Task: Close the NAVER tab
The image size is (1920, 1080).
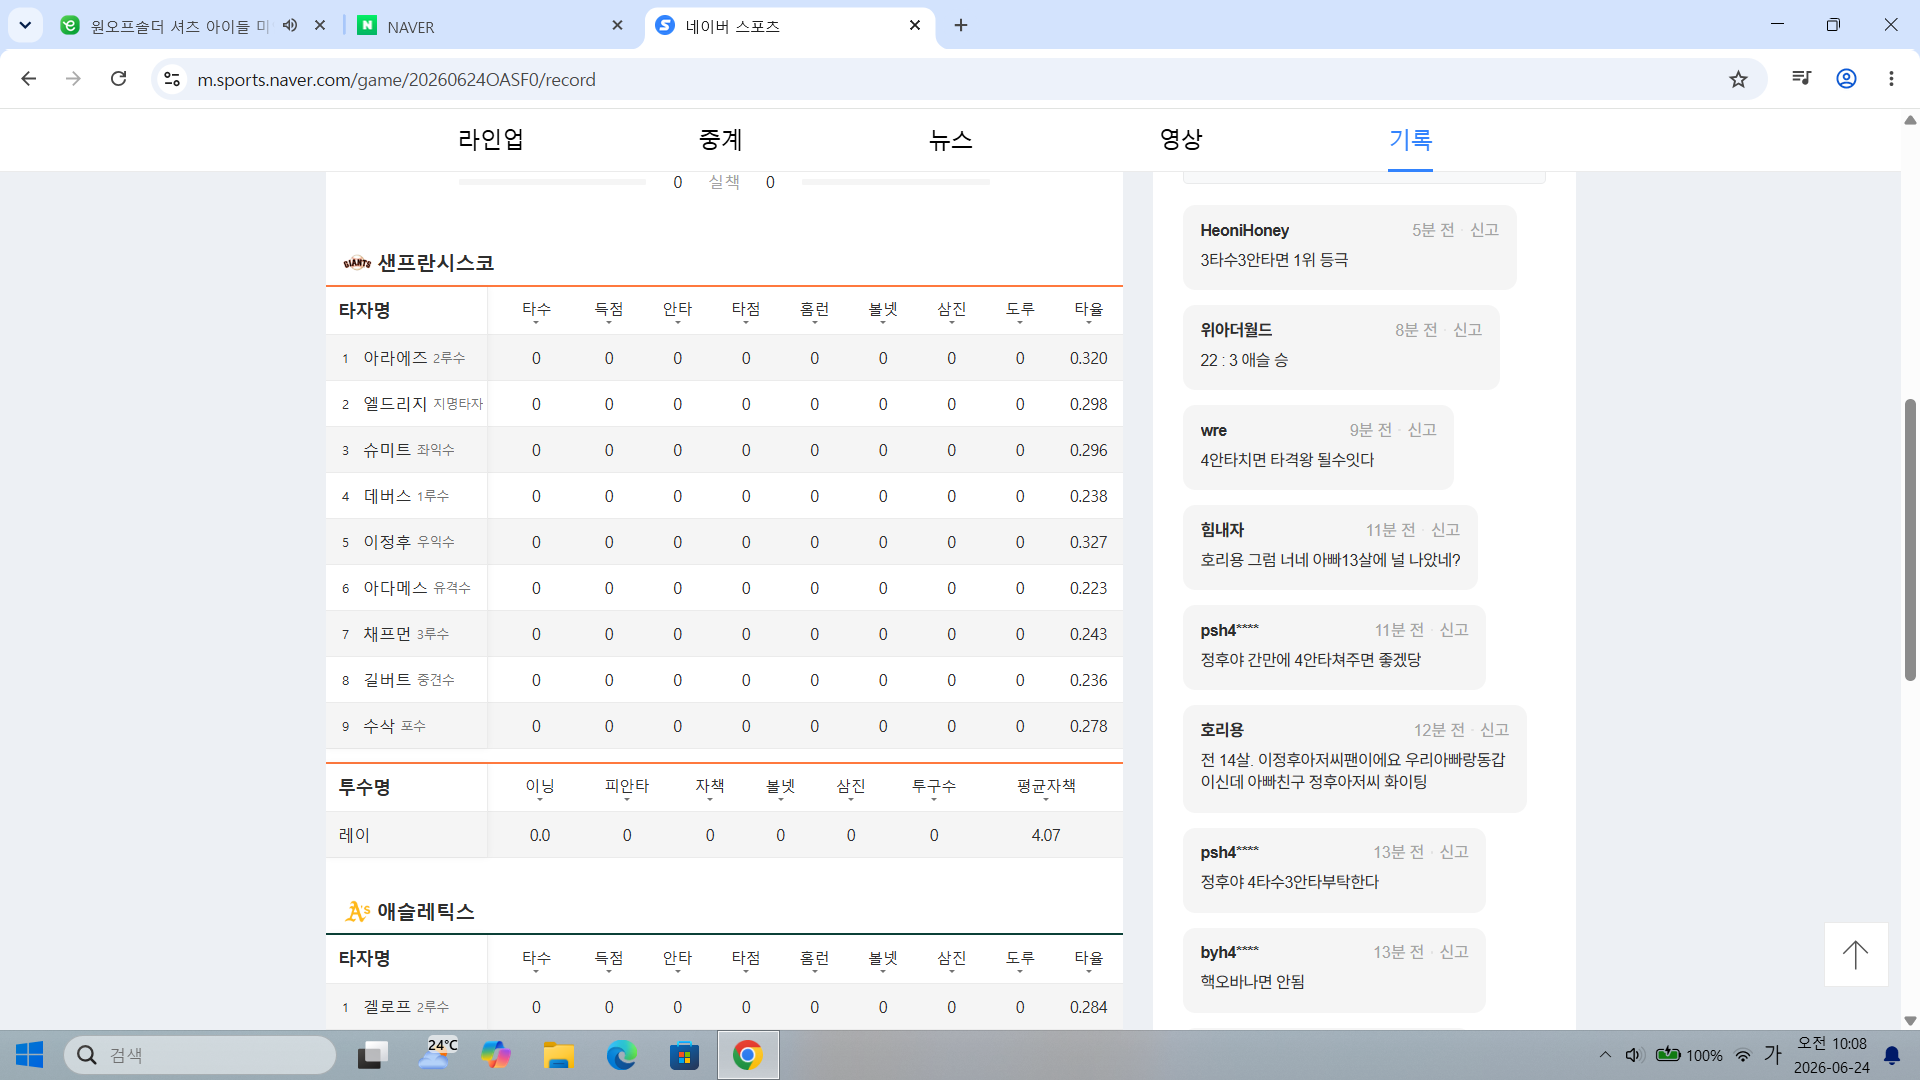Action: click(x=617, y=25)
